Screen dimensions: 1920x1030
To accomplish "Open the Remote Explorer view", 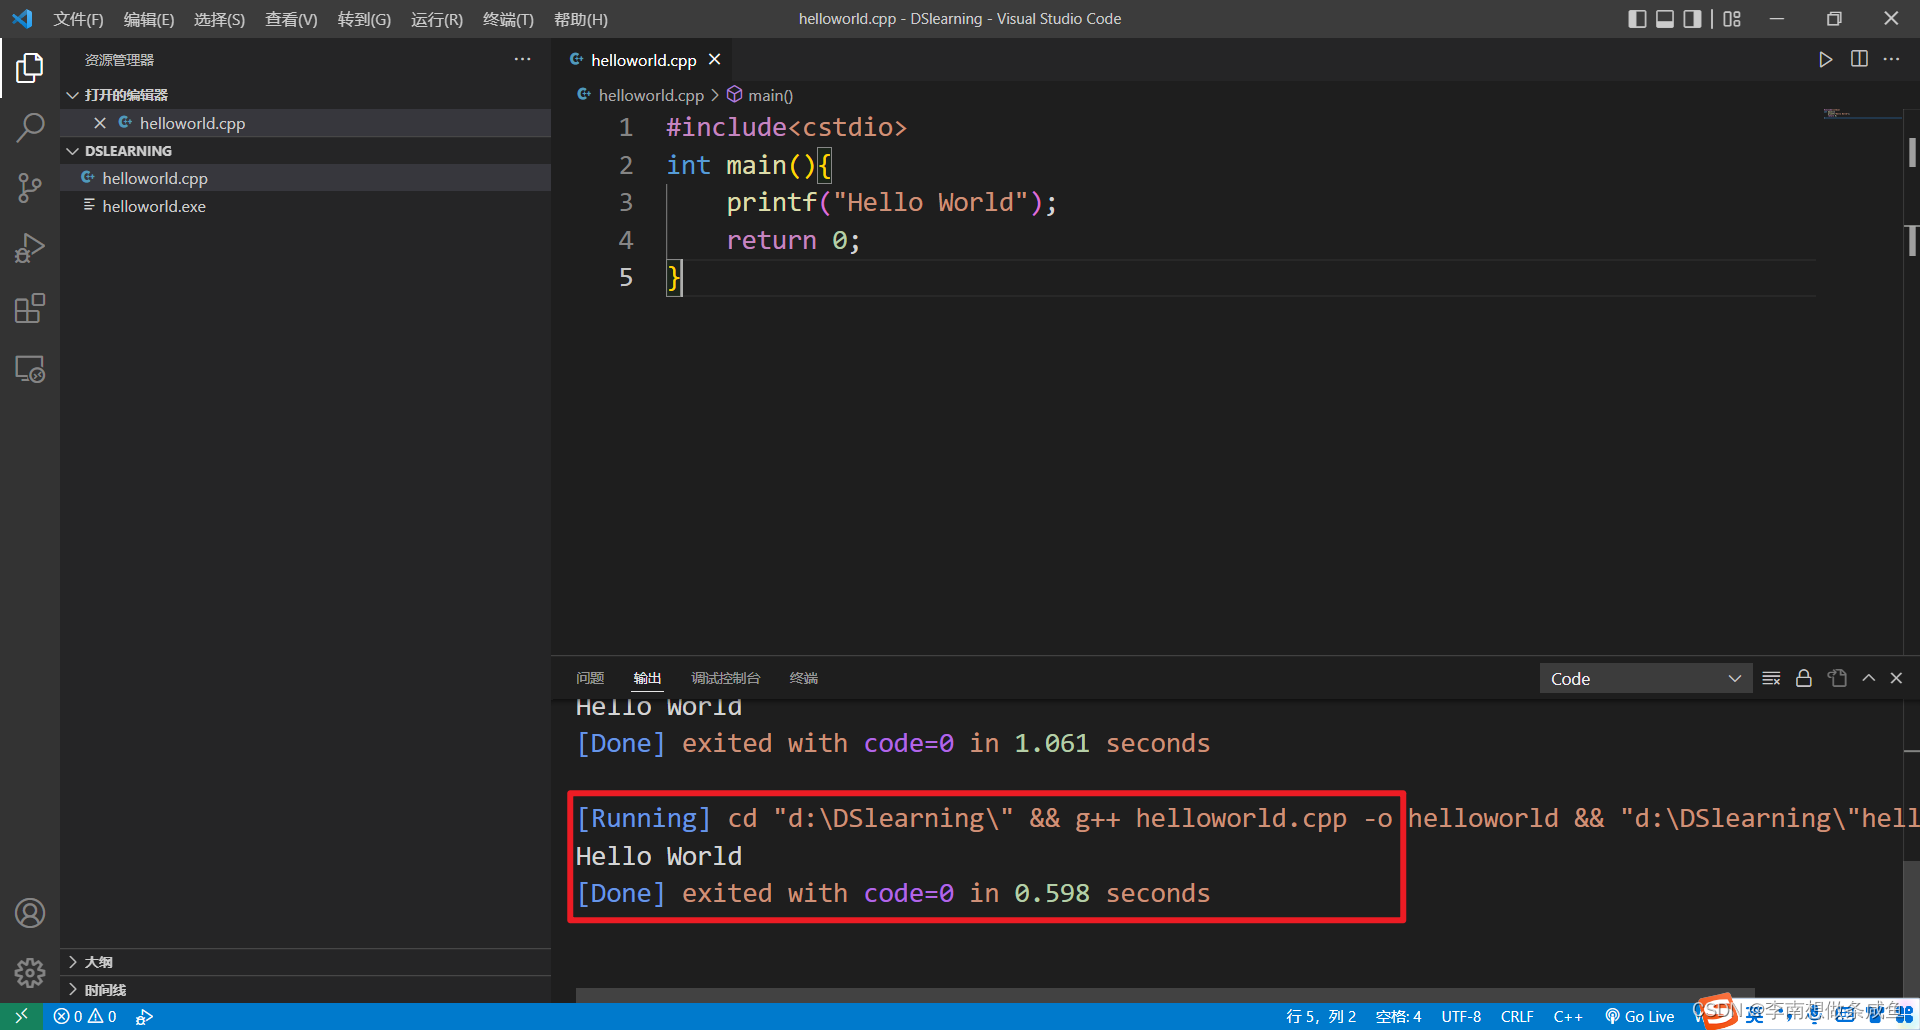I will tap(30, 369).
